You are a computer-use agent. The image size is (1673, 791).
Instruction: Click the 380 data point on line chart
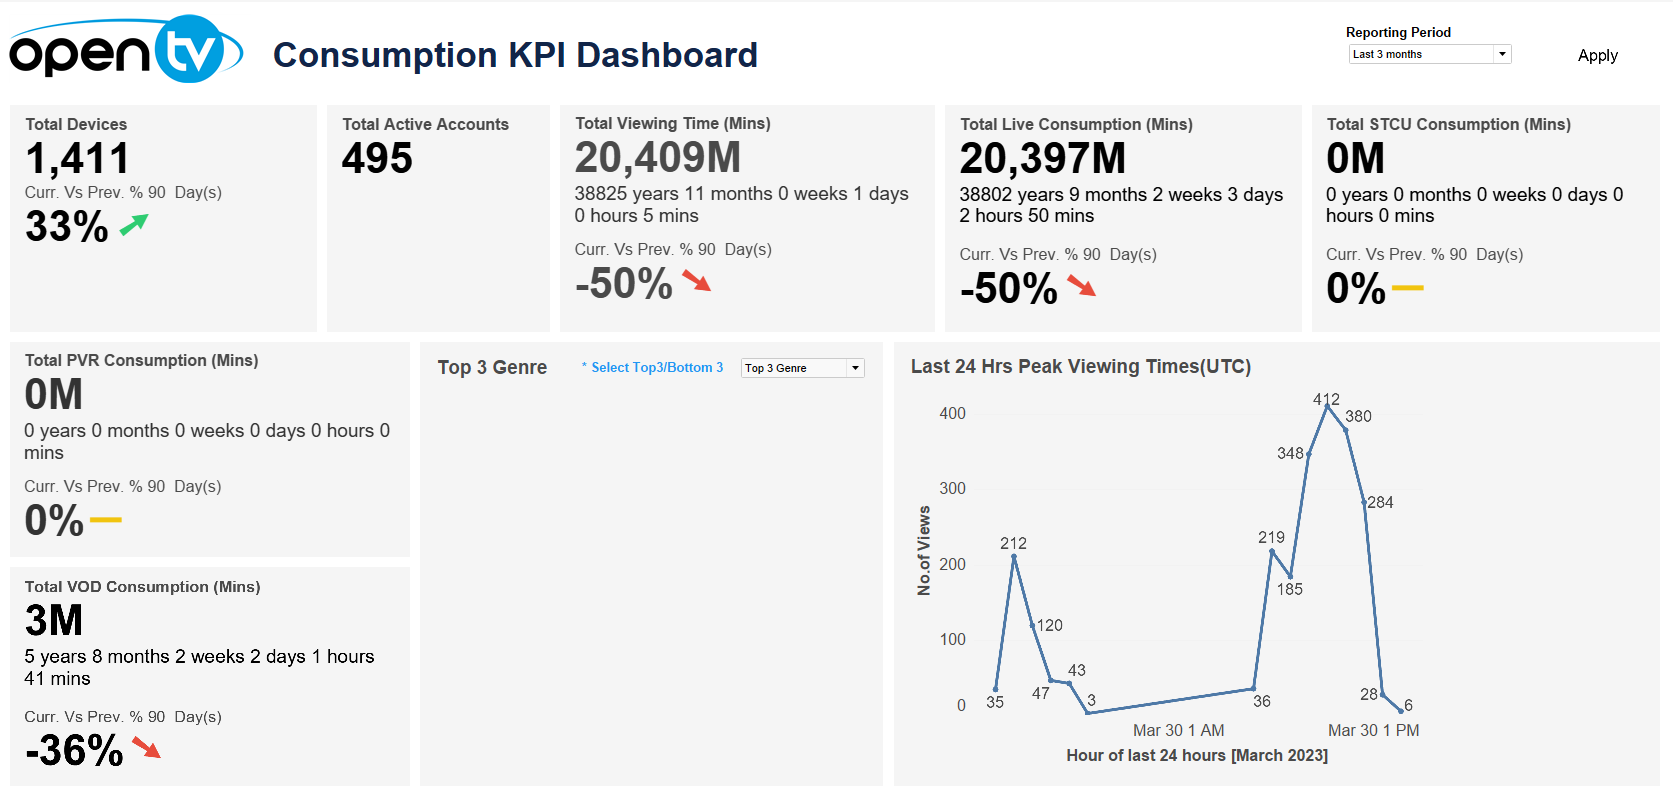point(1346,430)
